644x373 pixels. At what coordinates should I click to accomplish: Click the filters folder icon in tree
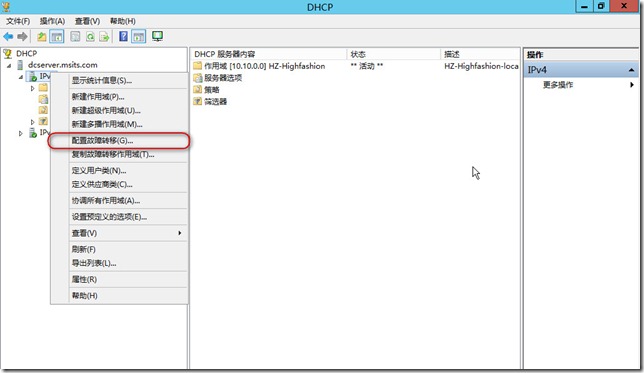(43, 121)
